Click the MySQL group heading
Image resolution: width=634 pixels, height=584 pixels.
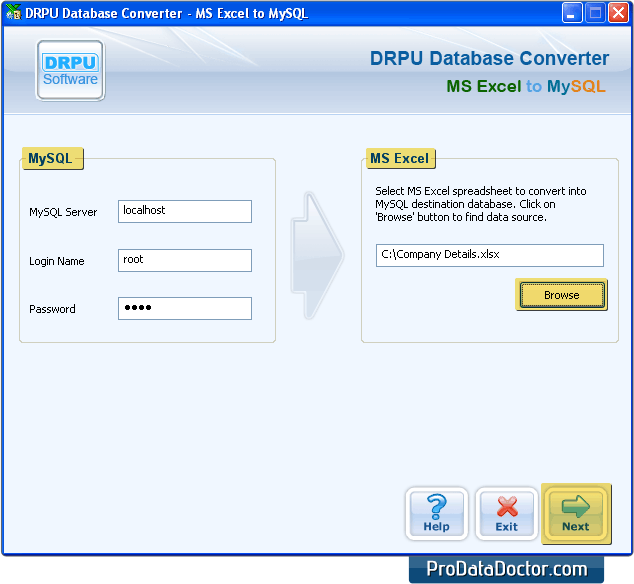50,159
